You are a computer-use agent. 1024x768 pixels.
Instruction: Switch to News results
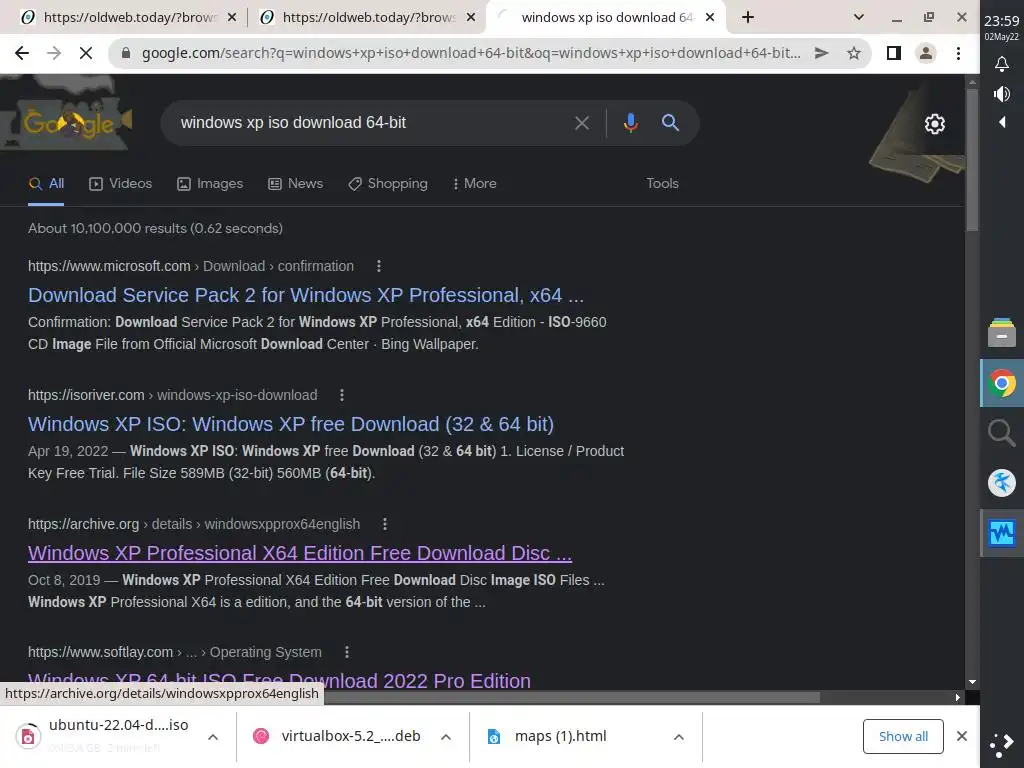tap(296, 184)
